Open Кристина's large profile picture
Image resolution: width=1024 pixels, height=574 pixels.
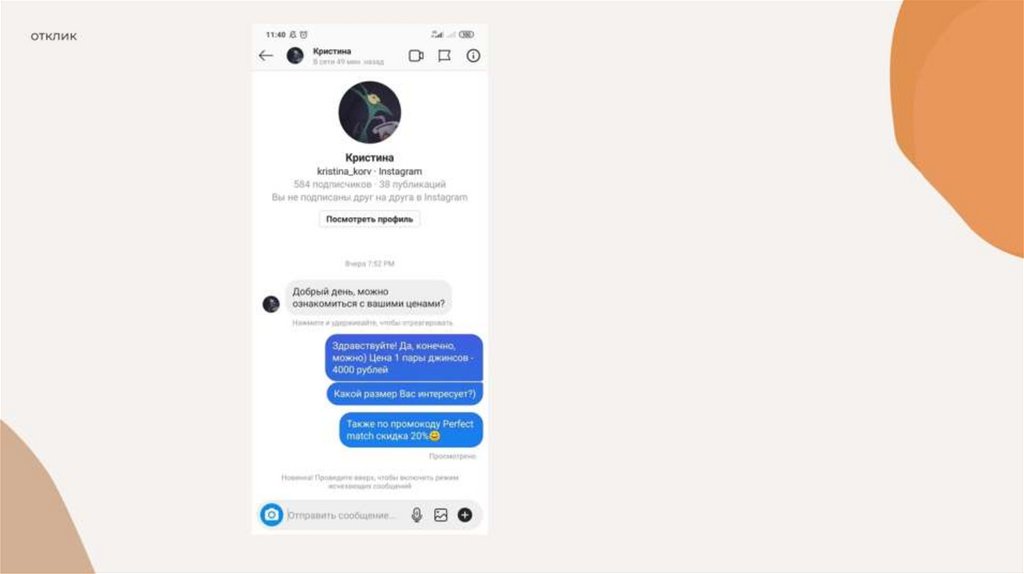[370, 112]
